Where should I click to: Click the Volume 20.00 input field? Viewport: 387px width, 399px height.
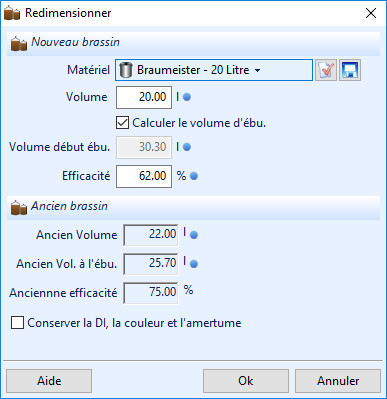pos(144,97)
